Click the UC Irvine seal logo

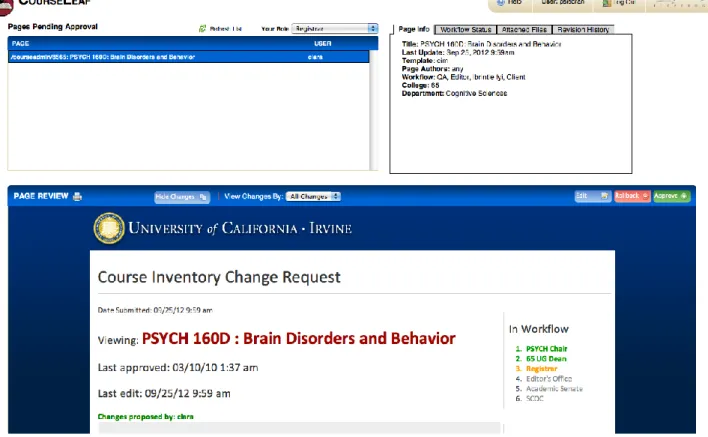(x=109, y=228)
